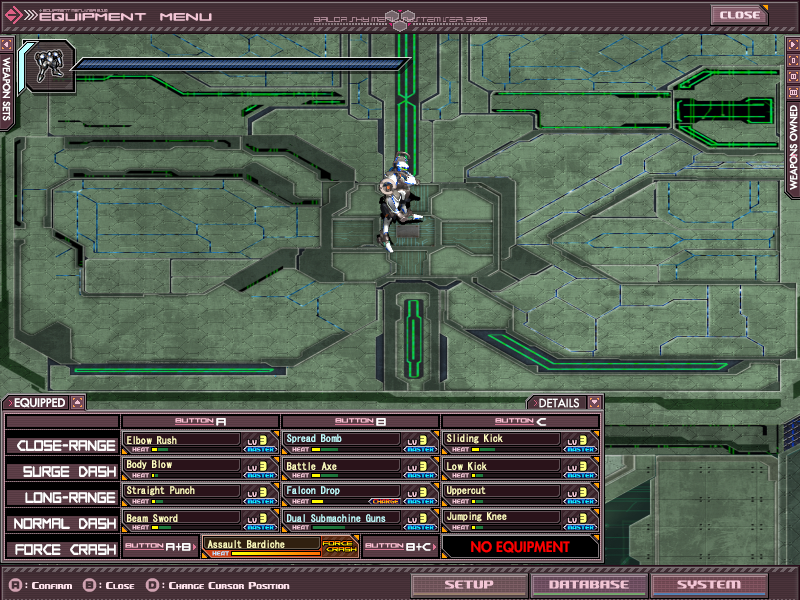
Task: Select the CLOSE-RANGE row label
Action: (x=62, y=445)
